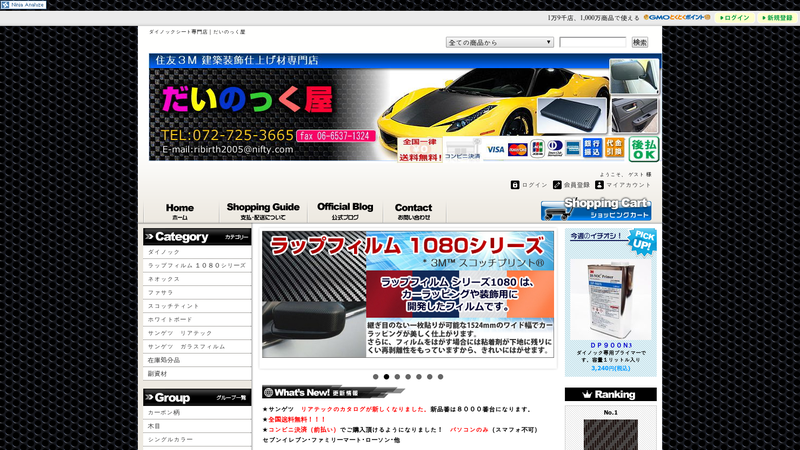Click the door panel thumbnail in banner
This screenshot has width=800, height=450.
tap(635, 116)
